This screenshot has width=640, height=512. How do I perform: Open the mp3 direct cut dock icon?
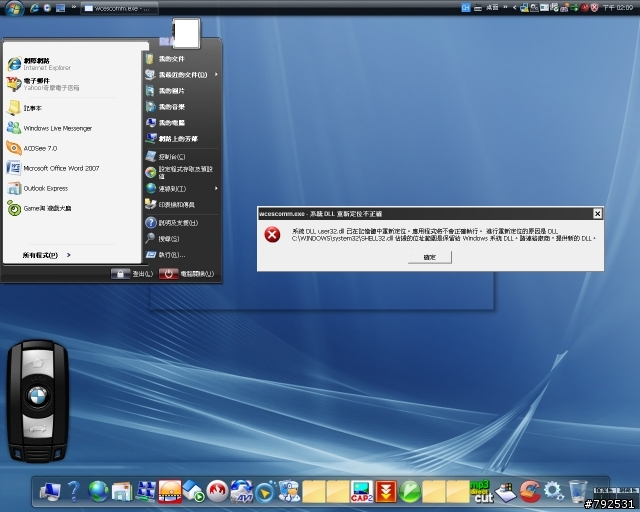pyautogui.click(x=483, y=490)
